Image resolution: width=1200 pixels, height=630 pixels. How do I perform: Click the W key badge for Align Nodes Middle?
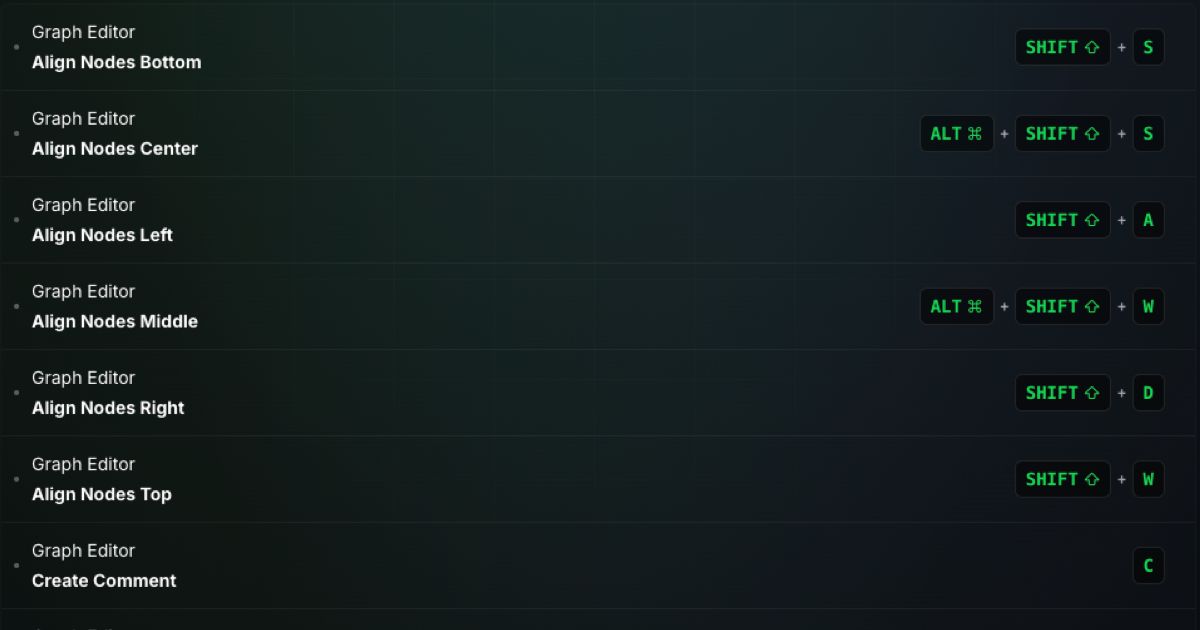1148,307
